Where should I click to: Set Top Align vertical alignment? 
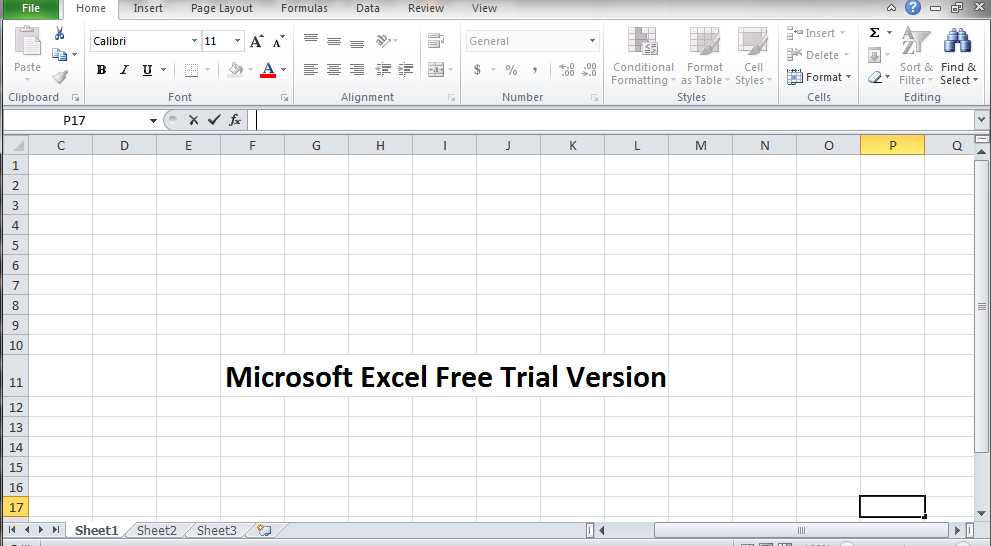point(310,41)
